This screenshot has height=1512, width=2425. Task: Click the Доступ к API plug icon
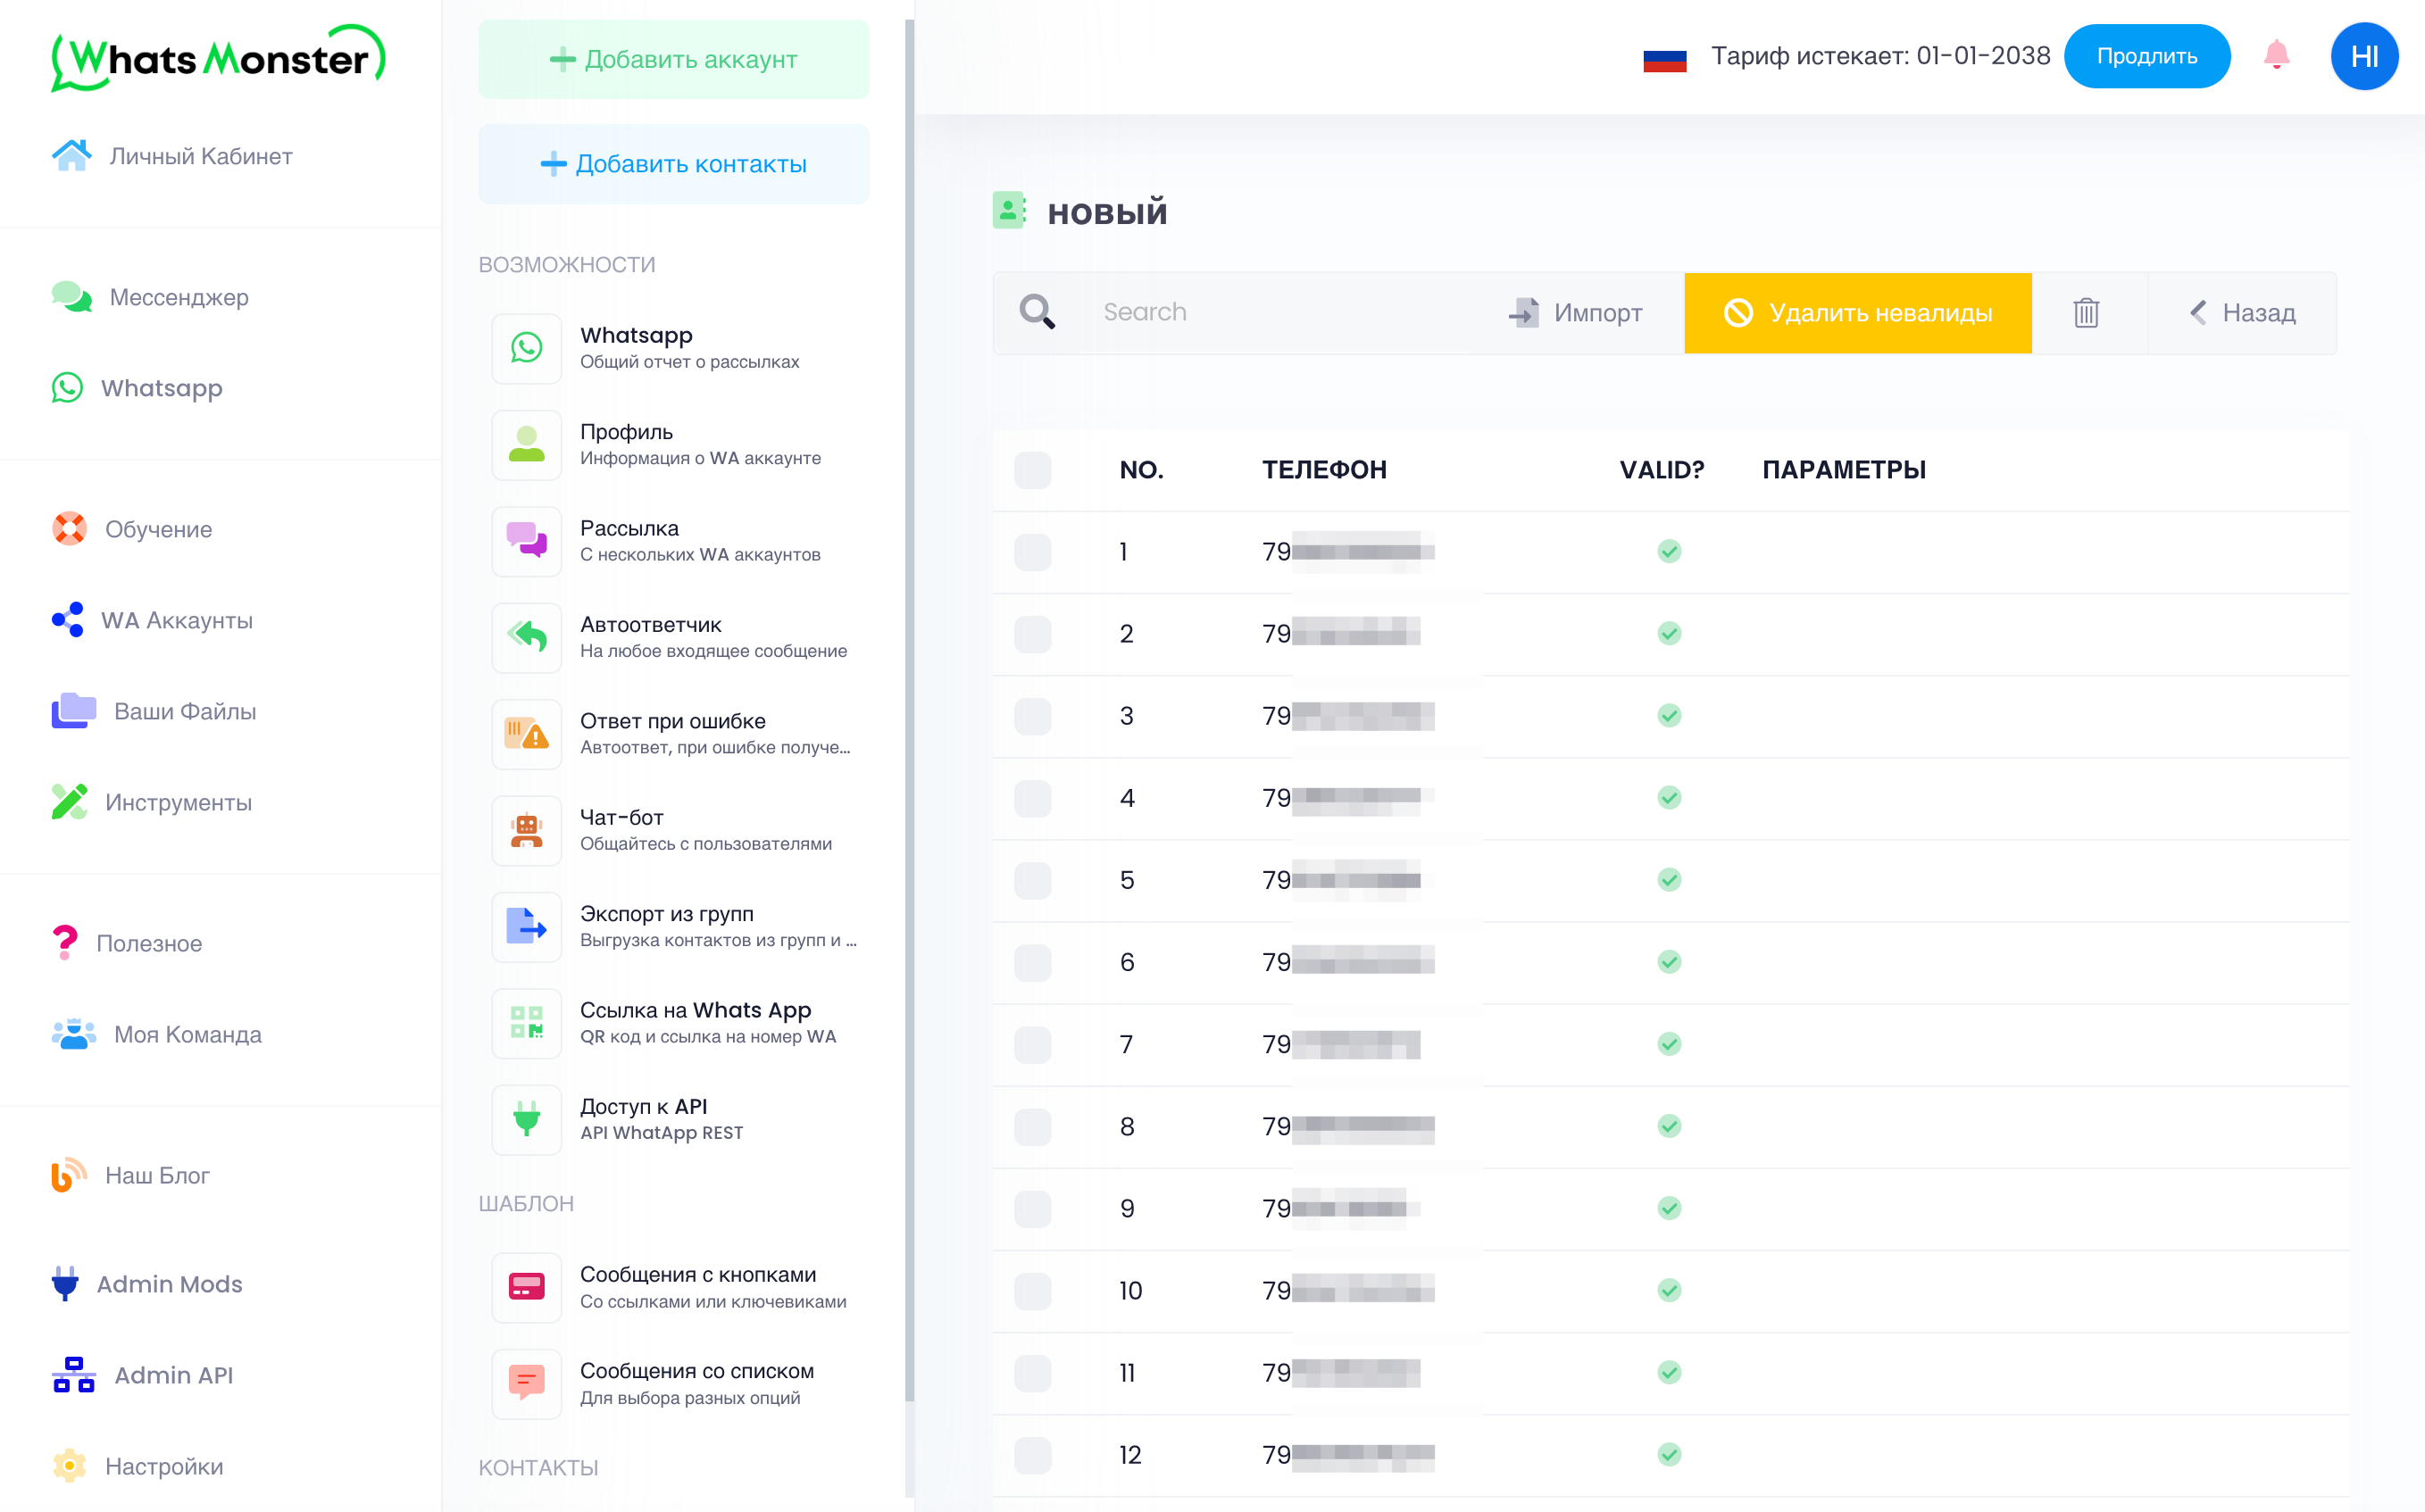click(527, 1119)
